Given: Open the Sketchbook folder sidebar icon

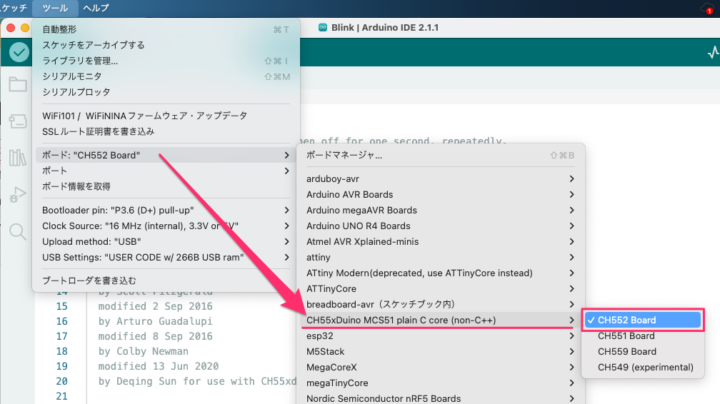Looking at the screenshot, I should point(17,85).
